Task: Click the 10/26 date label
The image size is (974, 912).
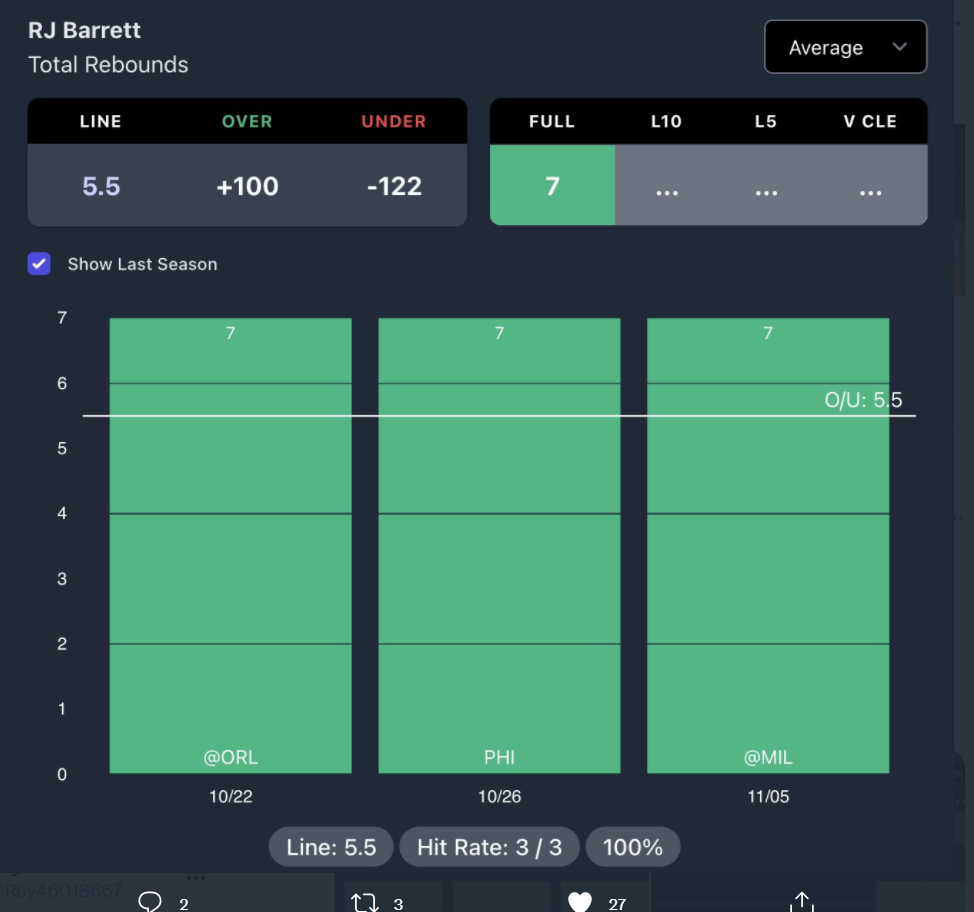Action: click(499, 796)
